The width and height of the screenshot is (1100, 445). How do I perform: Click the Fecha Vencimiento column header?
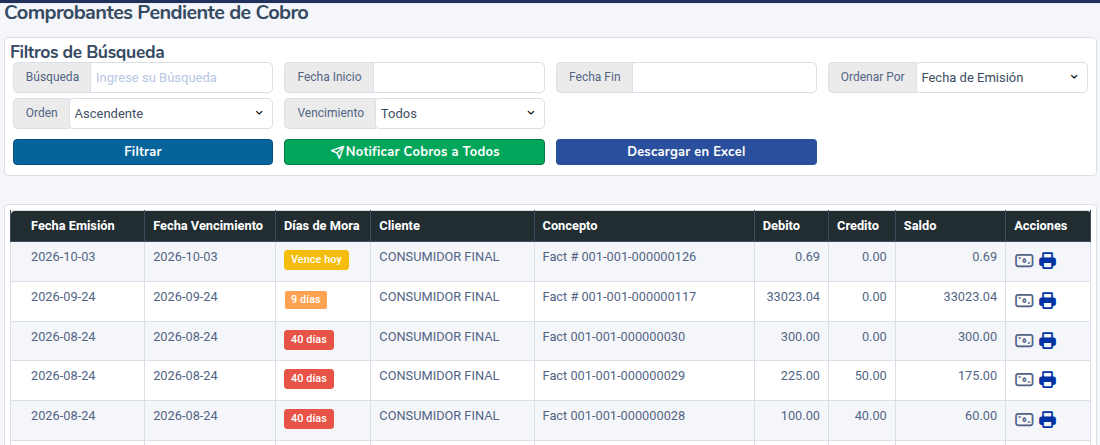click(x=208, y=226)
